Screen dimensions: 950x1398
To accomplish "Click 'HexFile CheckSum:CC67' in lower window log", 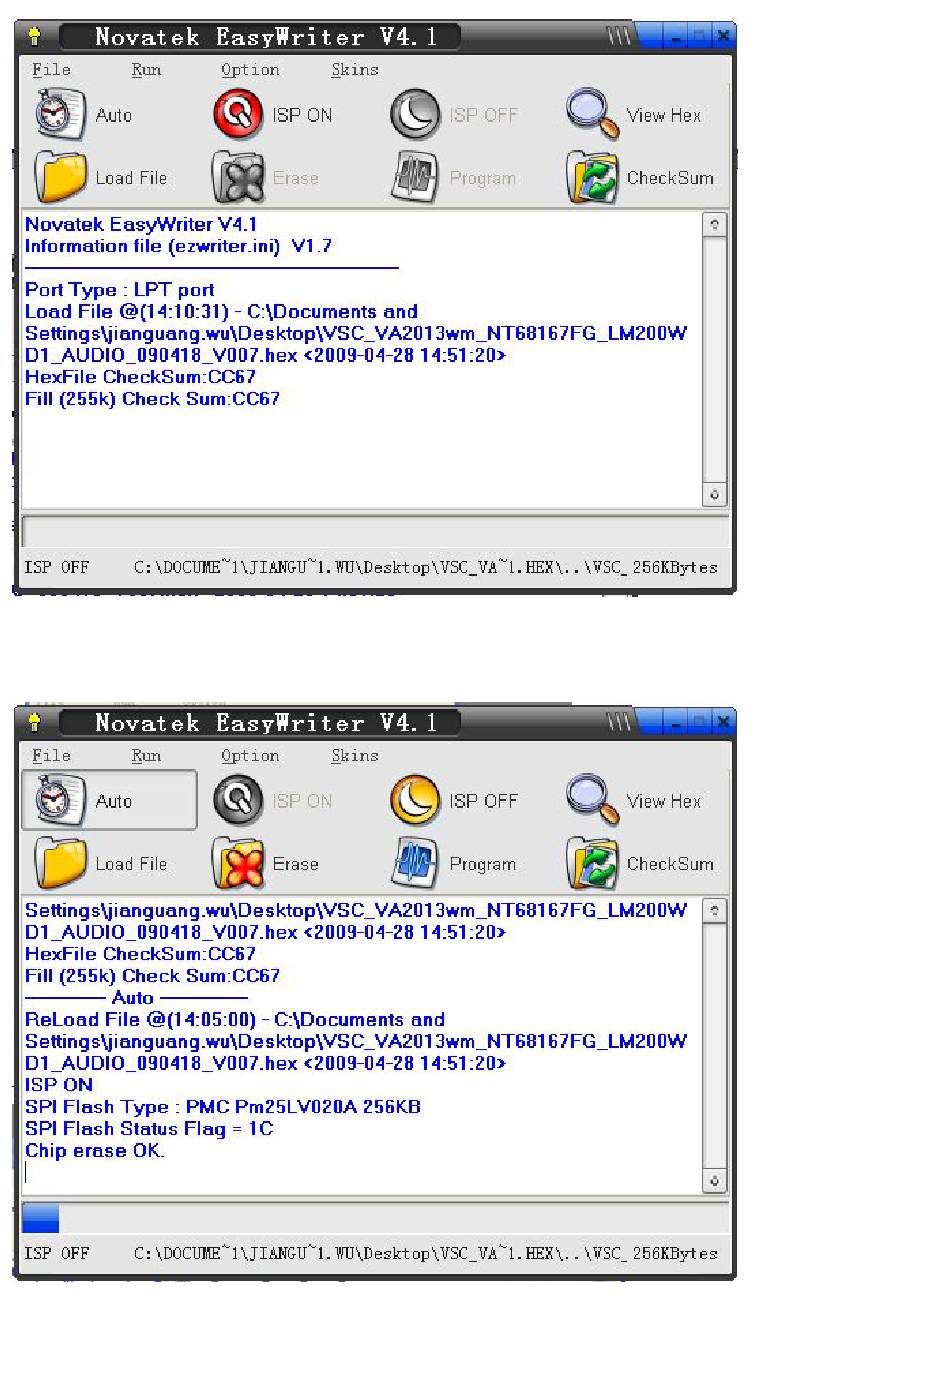I will point(140,954).
